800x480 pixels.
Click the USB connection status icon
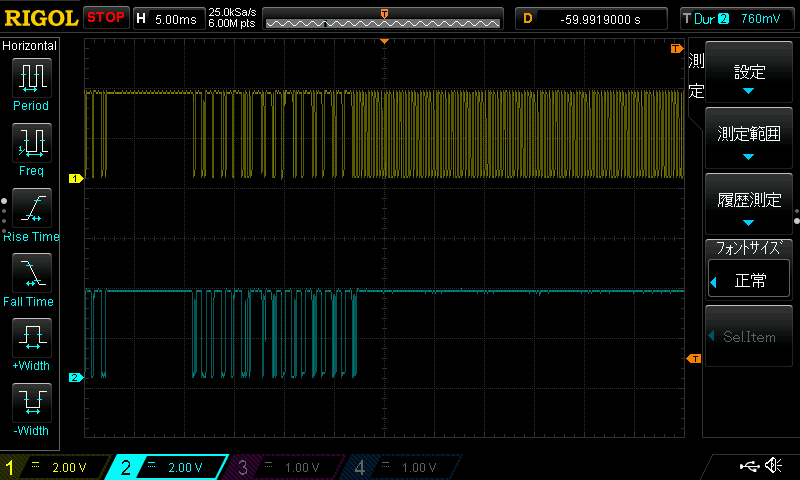click(x=749, y=466)
